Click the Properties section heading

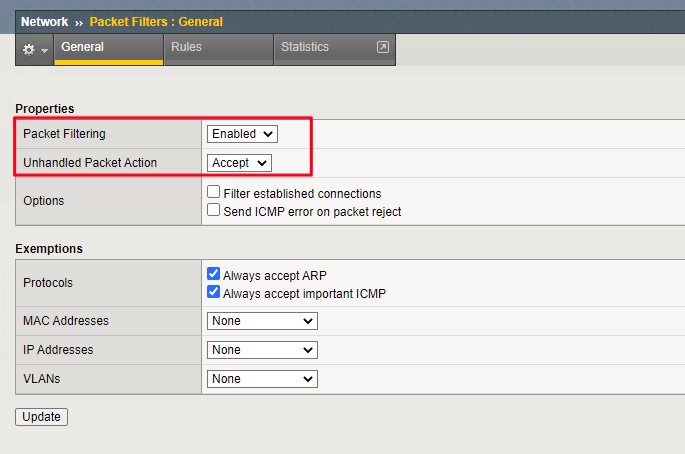coord(45,108)
